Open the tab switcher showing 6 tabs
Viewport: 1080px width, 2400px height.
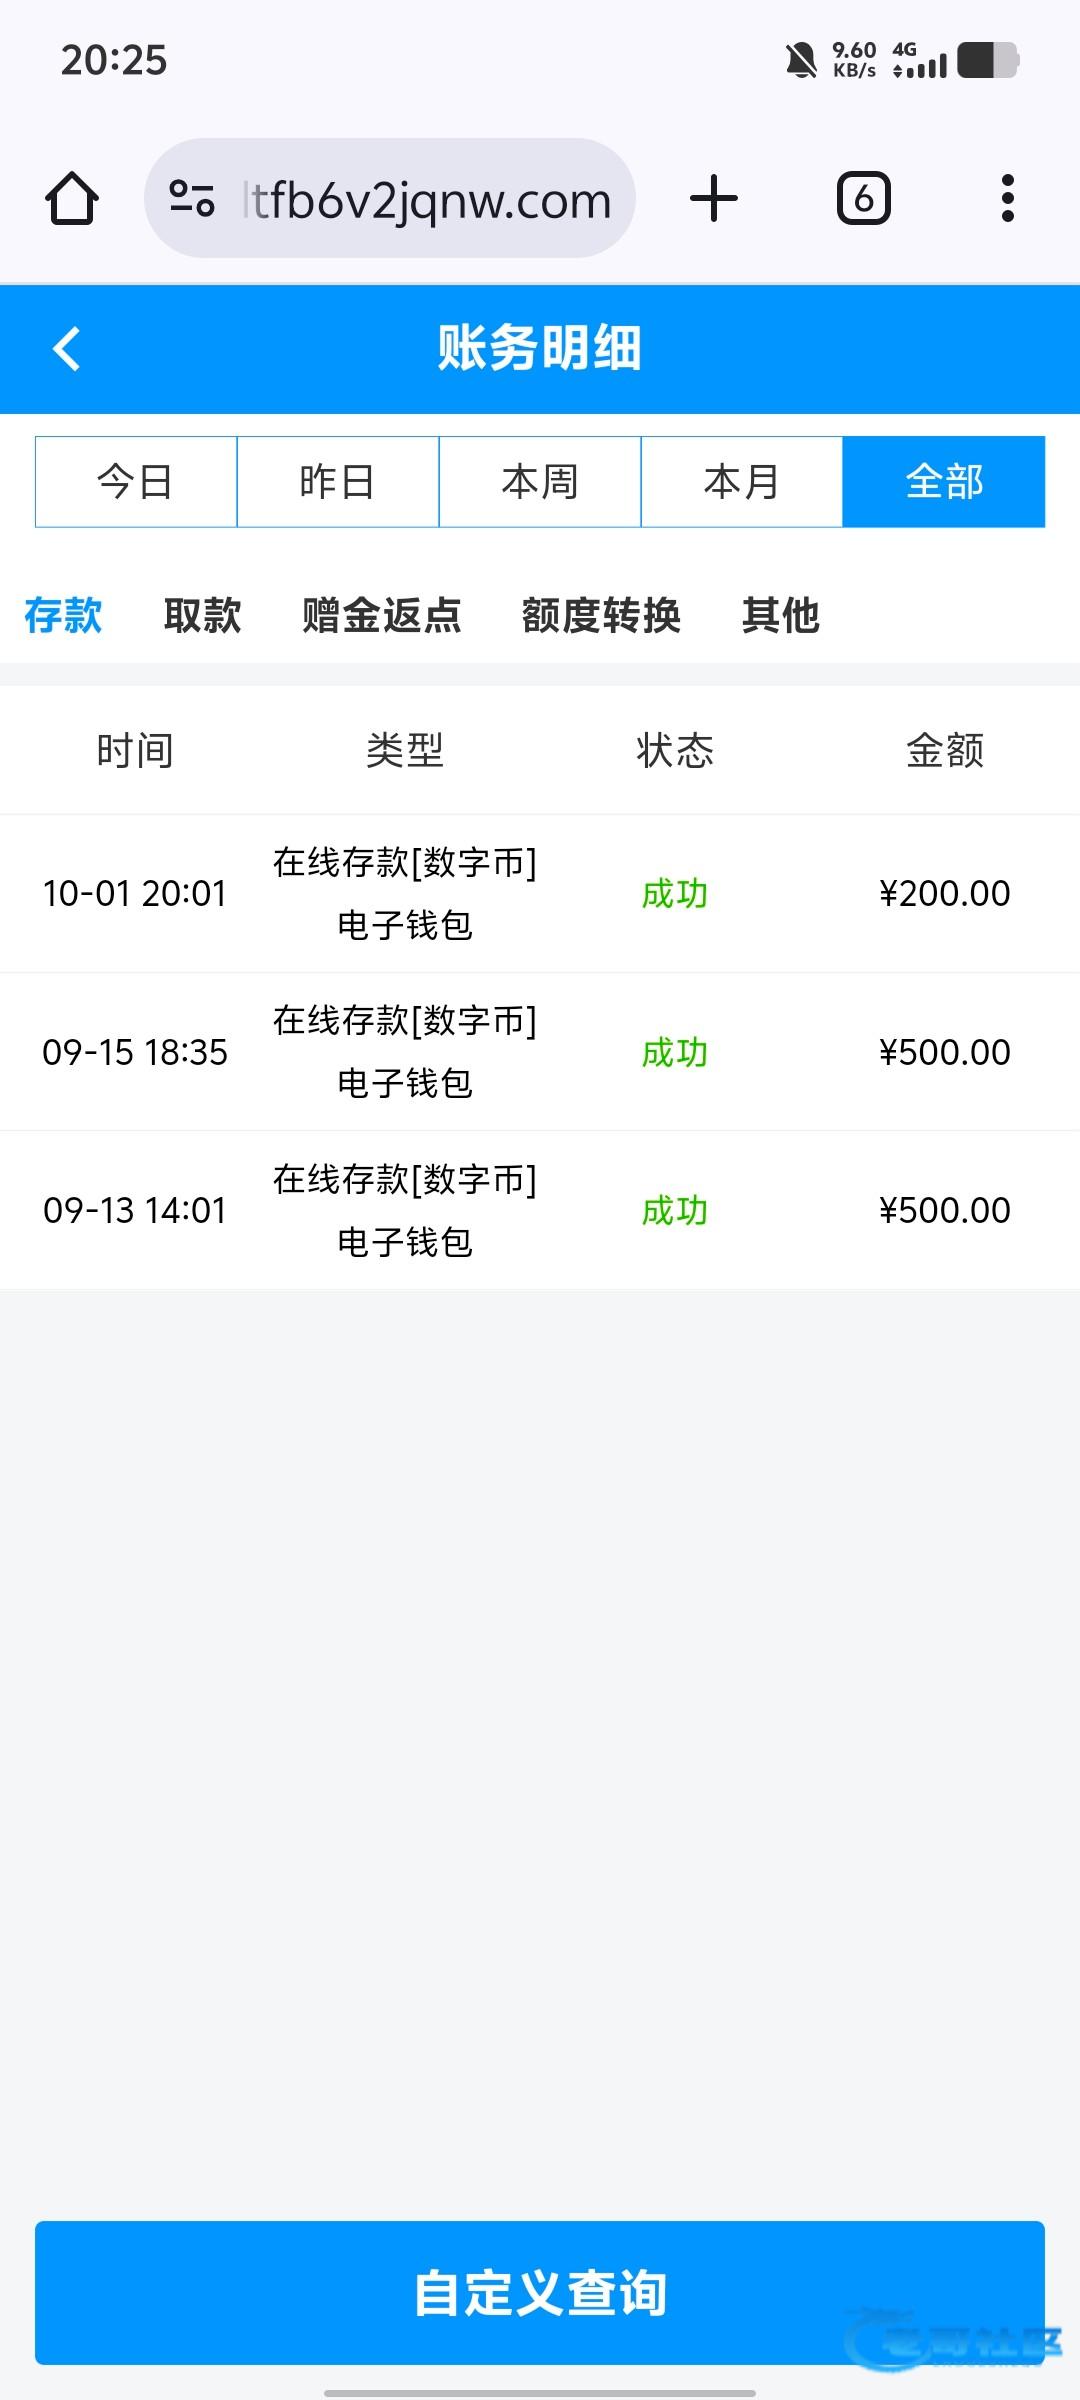[x=863, y=198]
